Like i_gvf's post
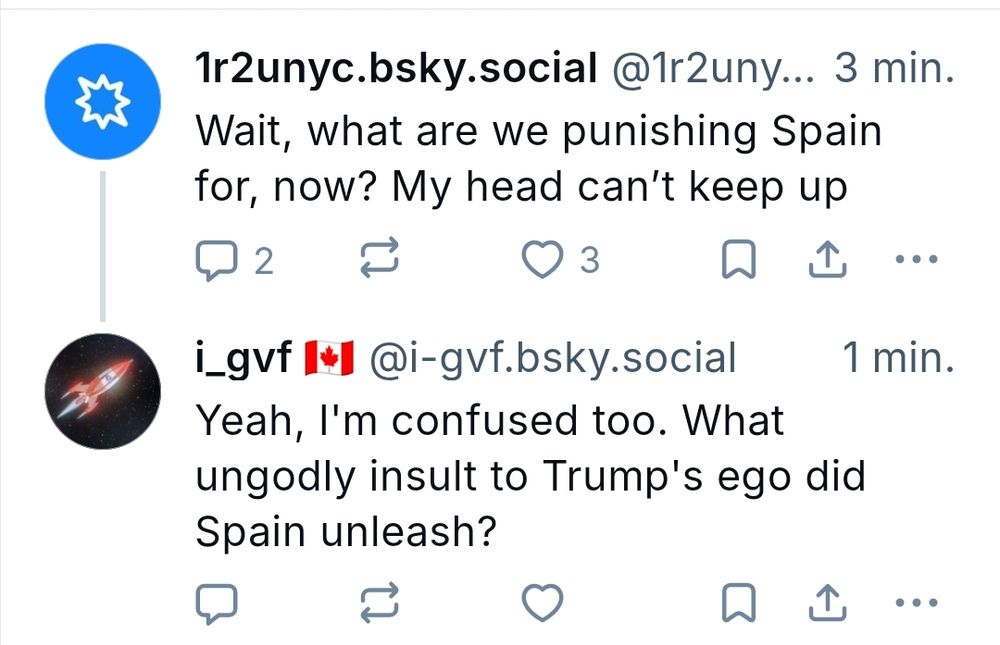The image size is (1000, 645). (543, 602)
